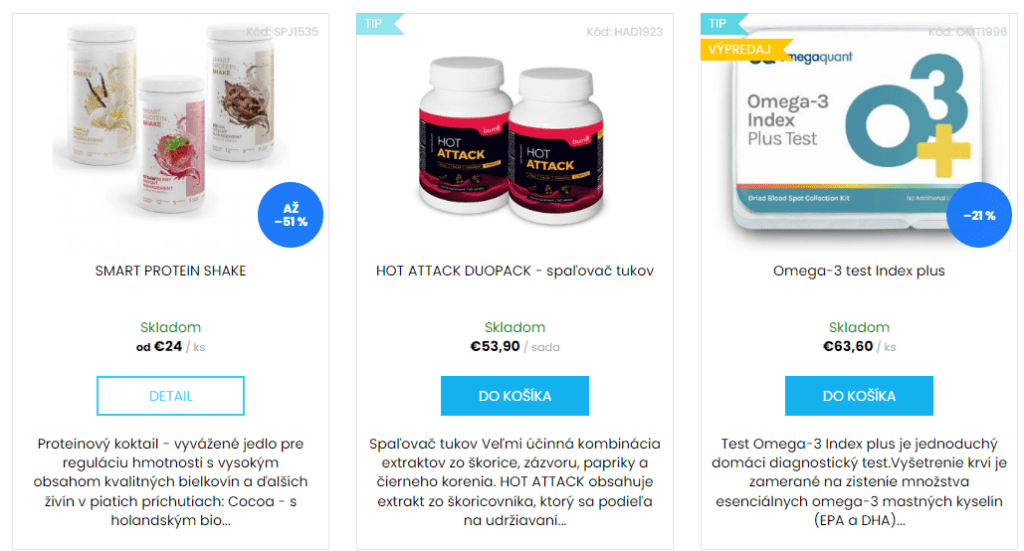Click the product code HAD1923 label
Image resolution: width=1024 pixels, height=551 pixels.
624,31
